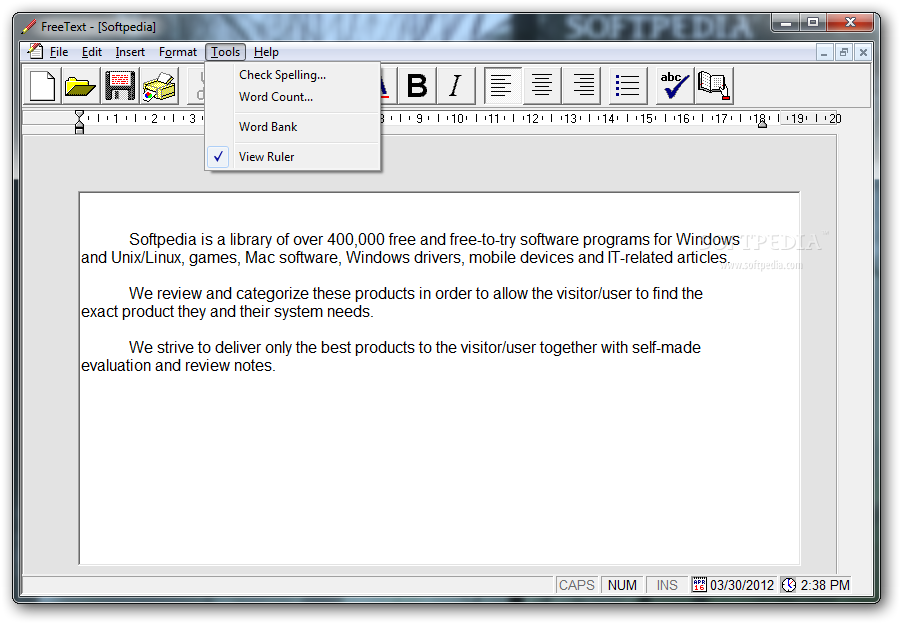Screen dimensions: 901x624
Task: Open the Insert menu
Action: point(130,52)
